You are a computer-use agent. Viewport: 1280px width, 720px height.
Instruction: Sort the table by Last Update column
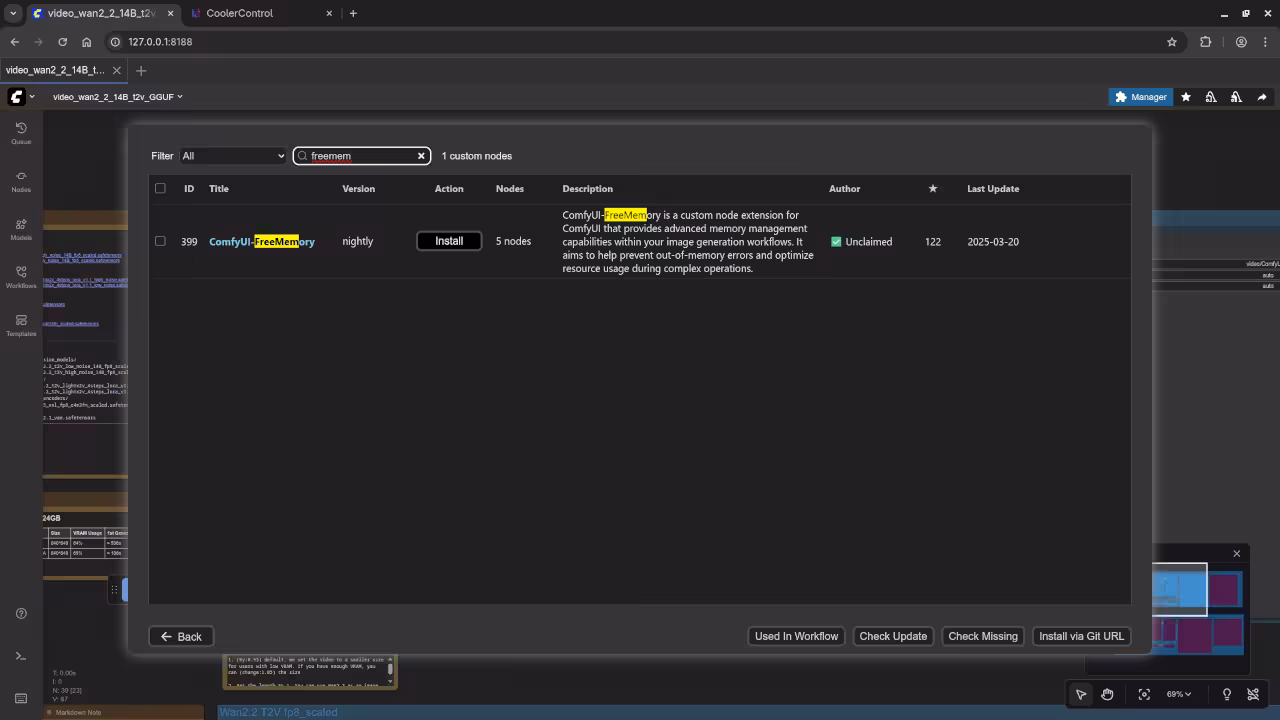coord(992,188)
